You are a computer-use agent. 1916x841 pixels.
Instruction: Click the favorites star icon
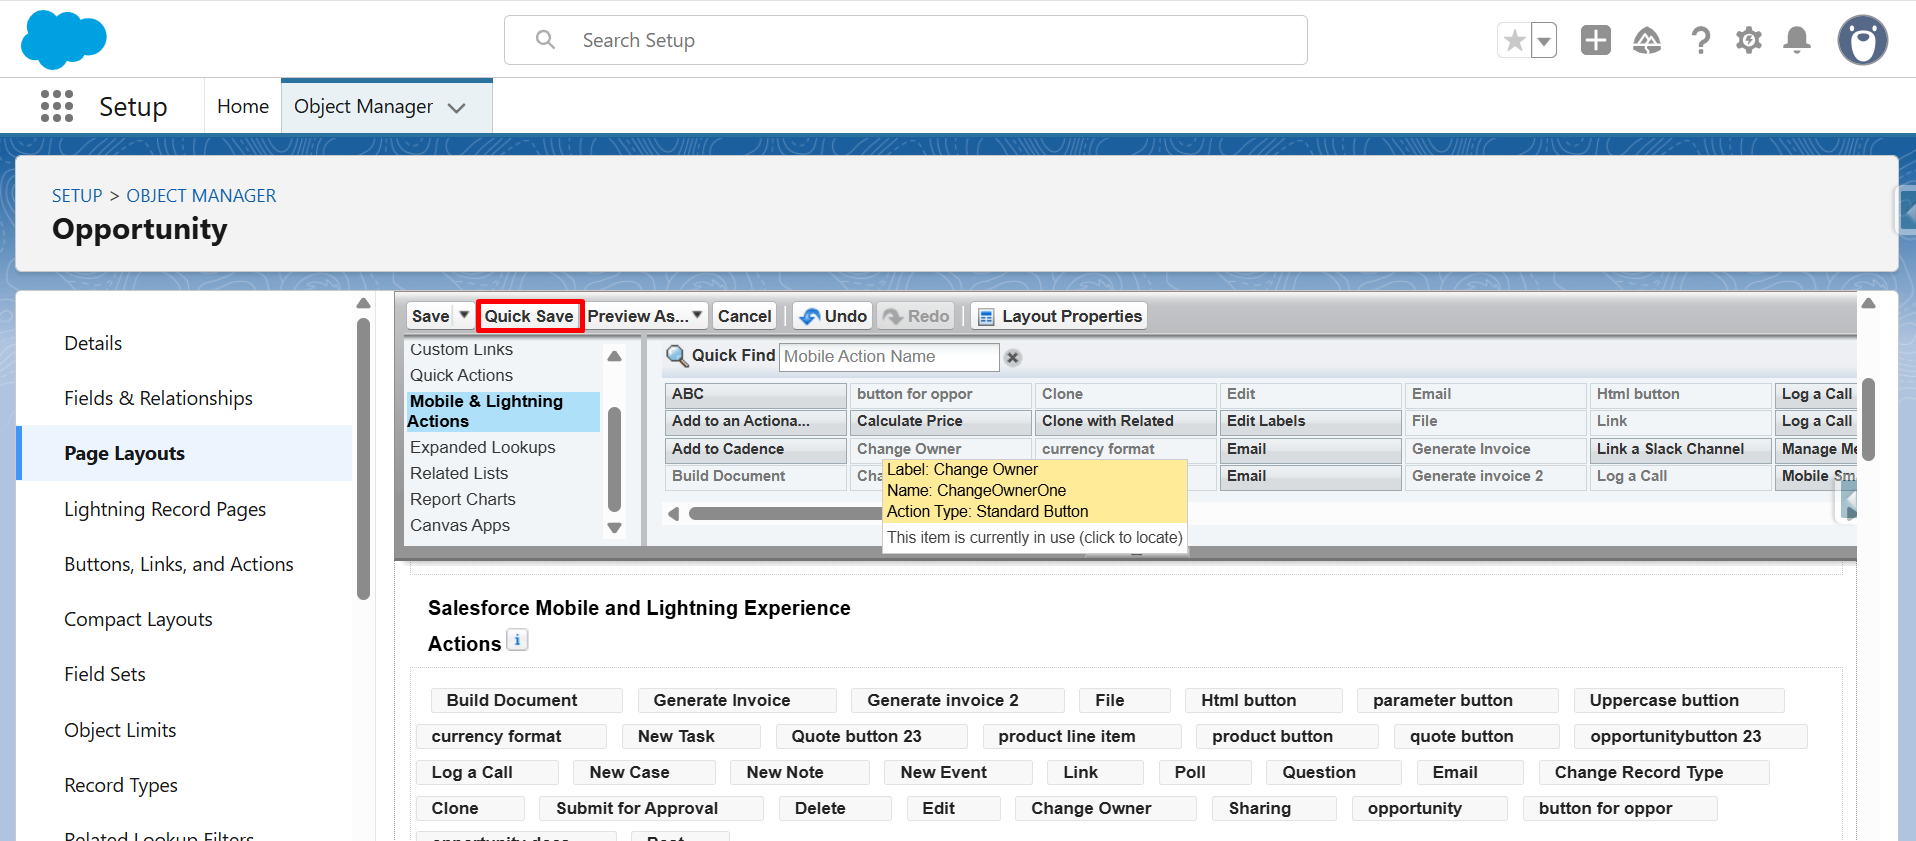point(1514,41)
